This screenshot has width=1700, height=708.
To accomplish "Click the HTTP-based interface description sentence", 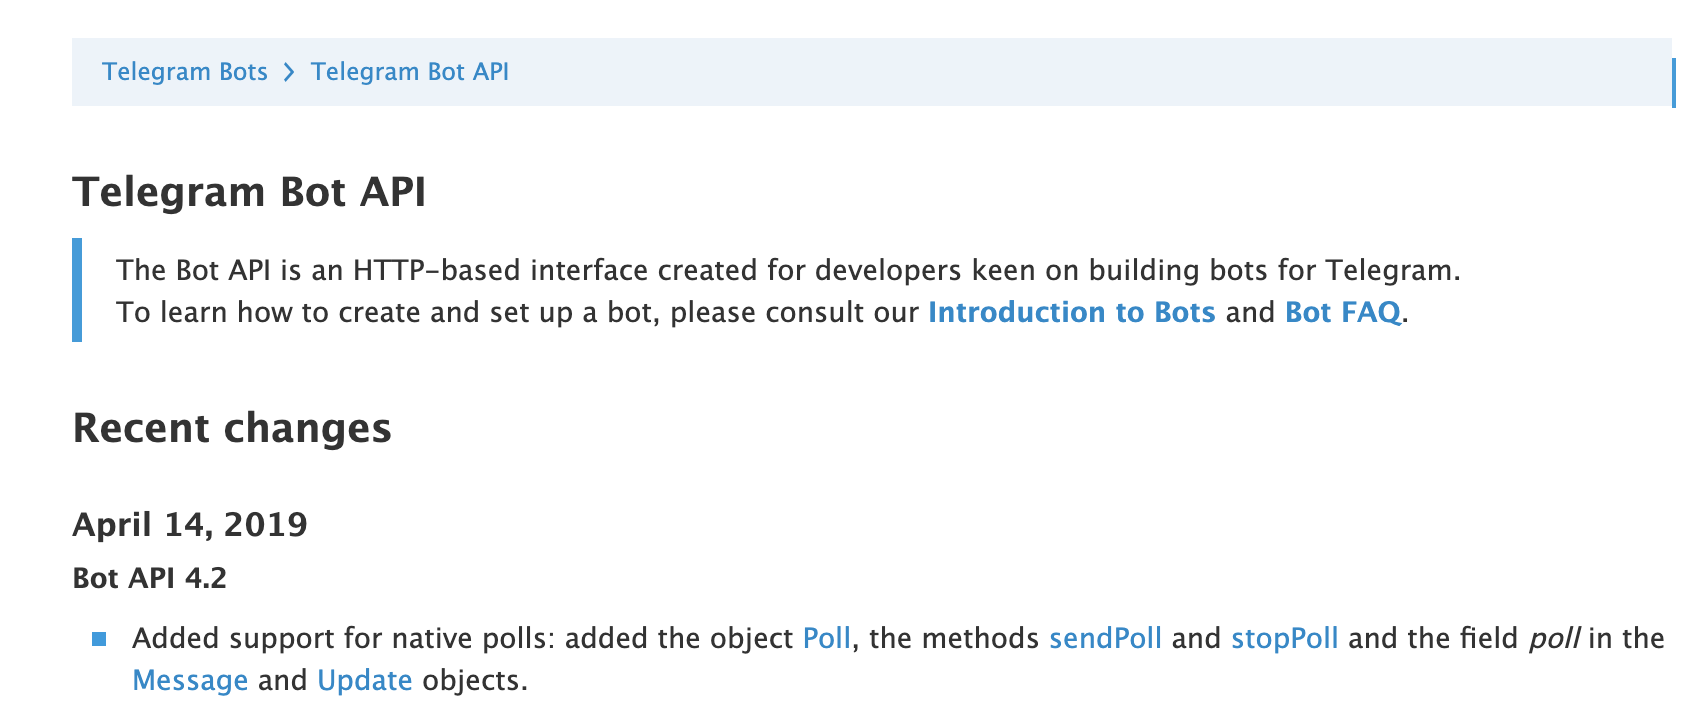I will [x=788, y=270].
